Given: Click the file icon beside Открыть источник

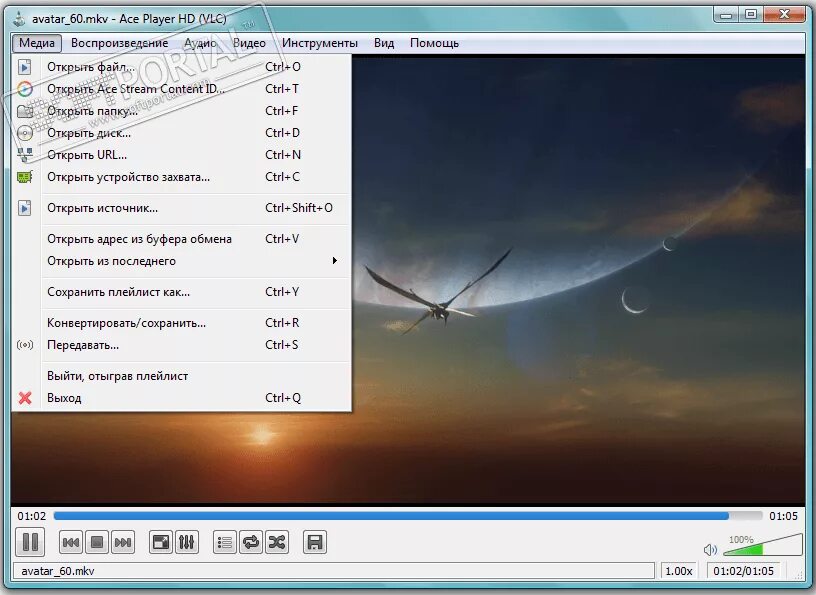Looking at the screenshot, I should coord(24,208).
